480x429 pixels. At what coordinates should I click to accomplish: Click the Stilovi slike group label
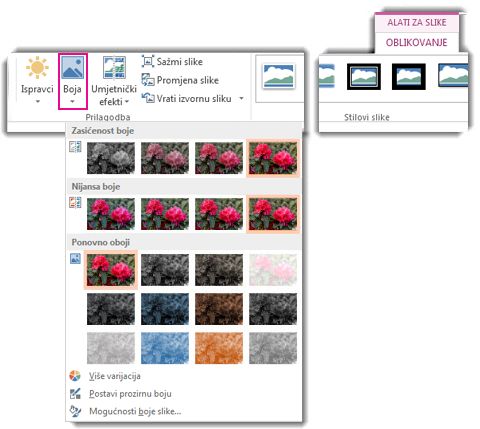pyautogui.click(x=367, y=117)
